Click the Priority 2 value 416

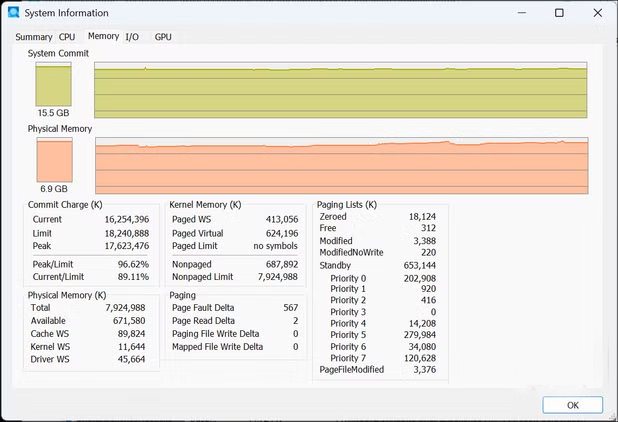coord(428,300)
